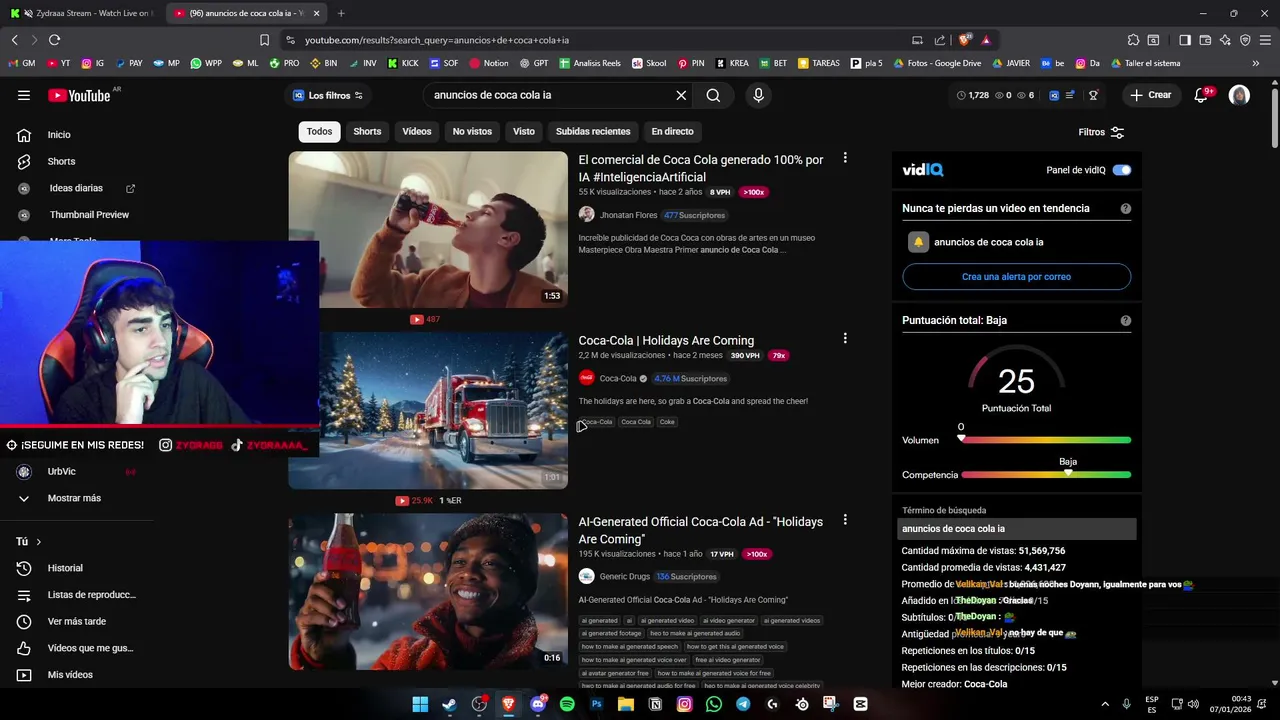Expand the bookmarks bar overflow chevron
This screenshot has height=720, width=1280.
pyautogui.click(x=1255, y=63)
